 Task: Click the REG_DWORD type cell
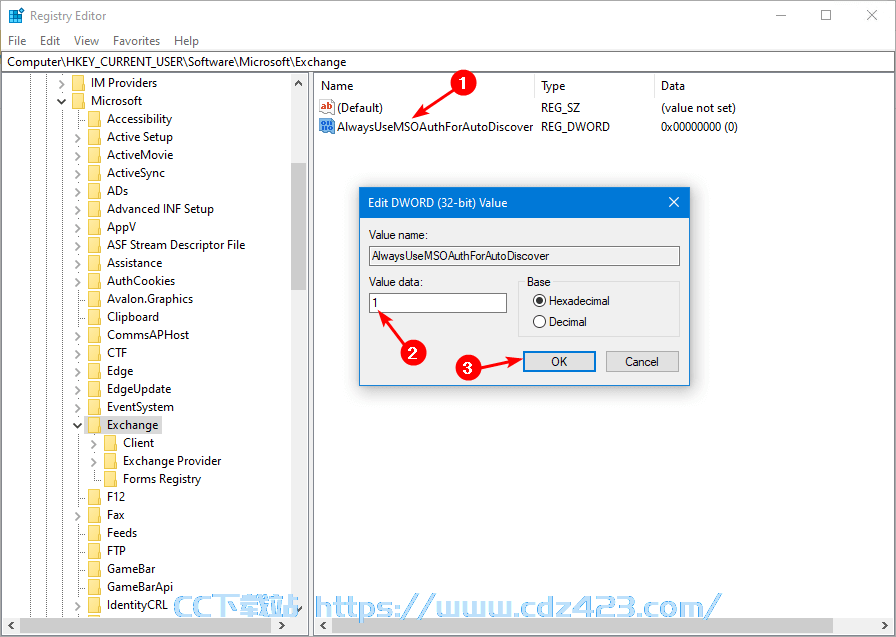click(x=575, y=127)
